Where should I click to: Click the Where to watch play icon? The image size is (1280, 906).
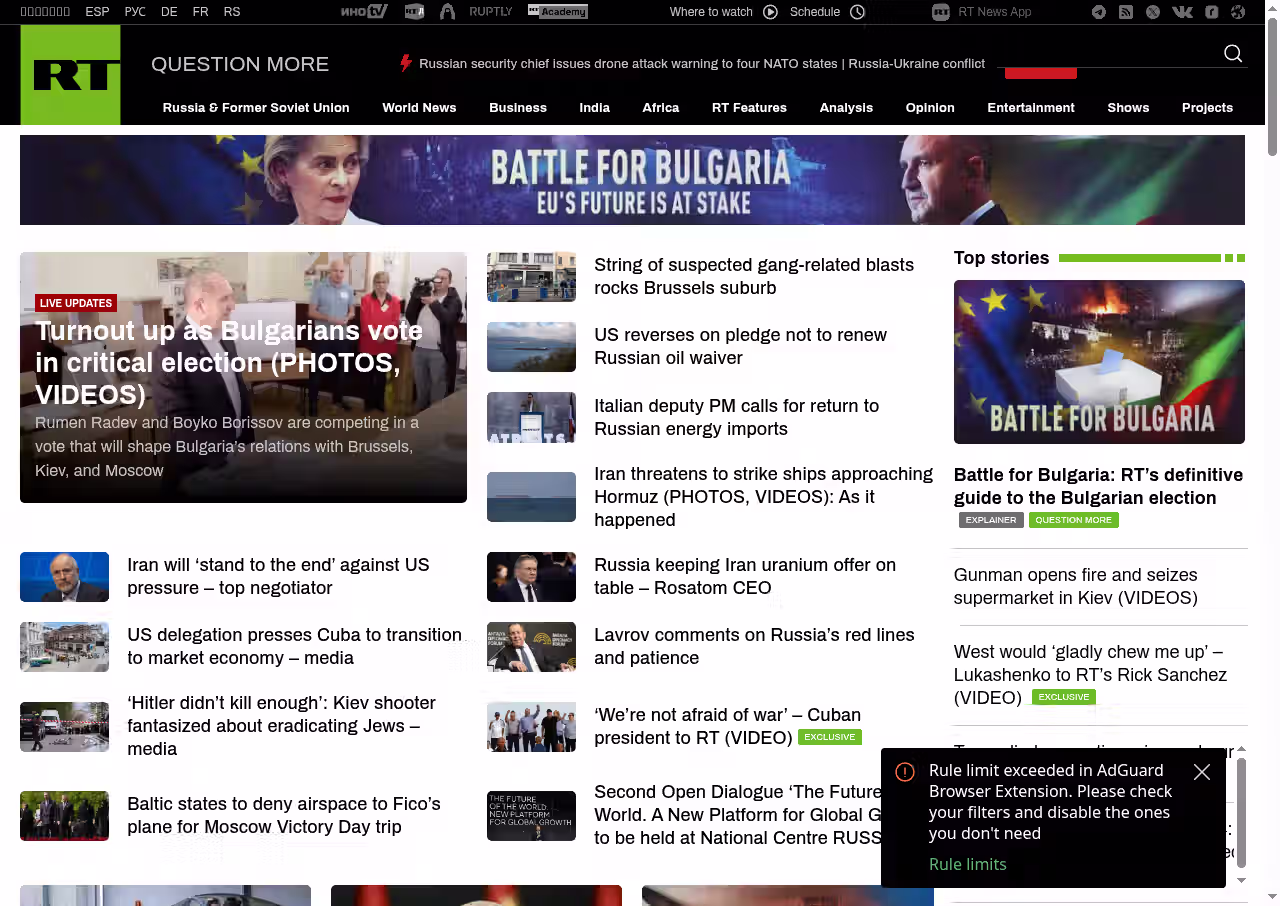[770, 12]
